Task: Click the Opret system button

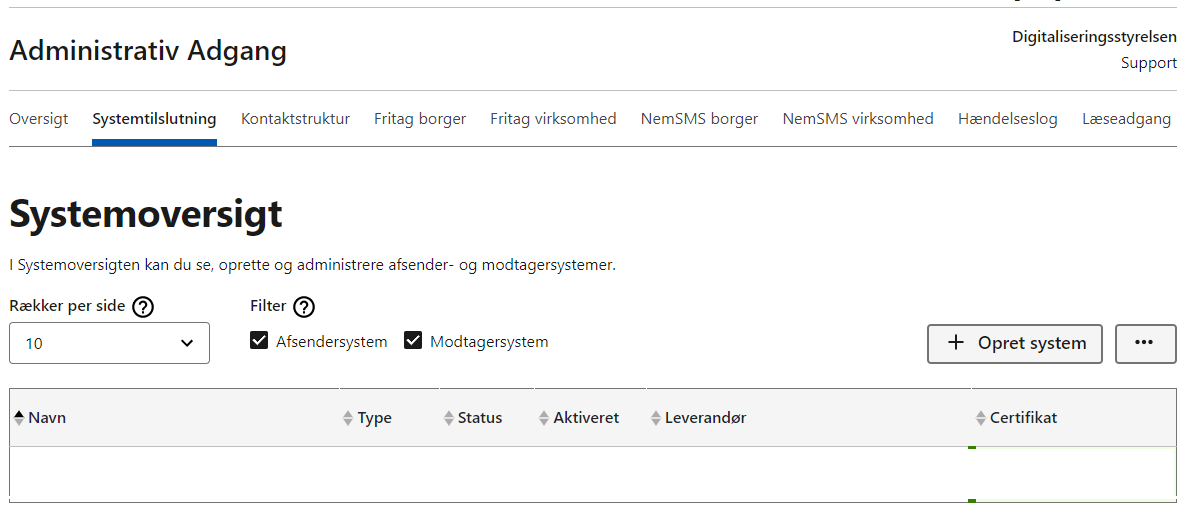Action: coord(1015,343)
